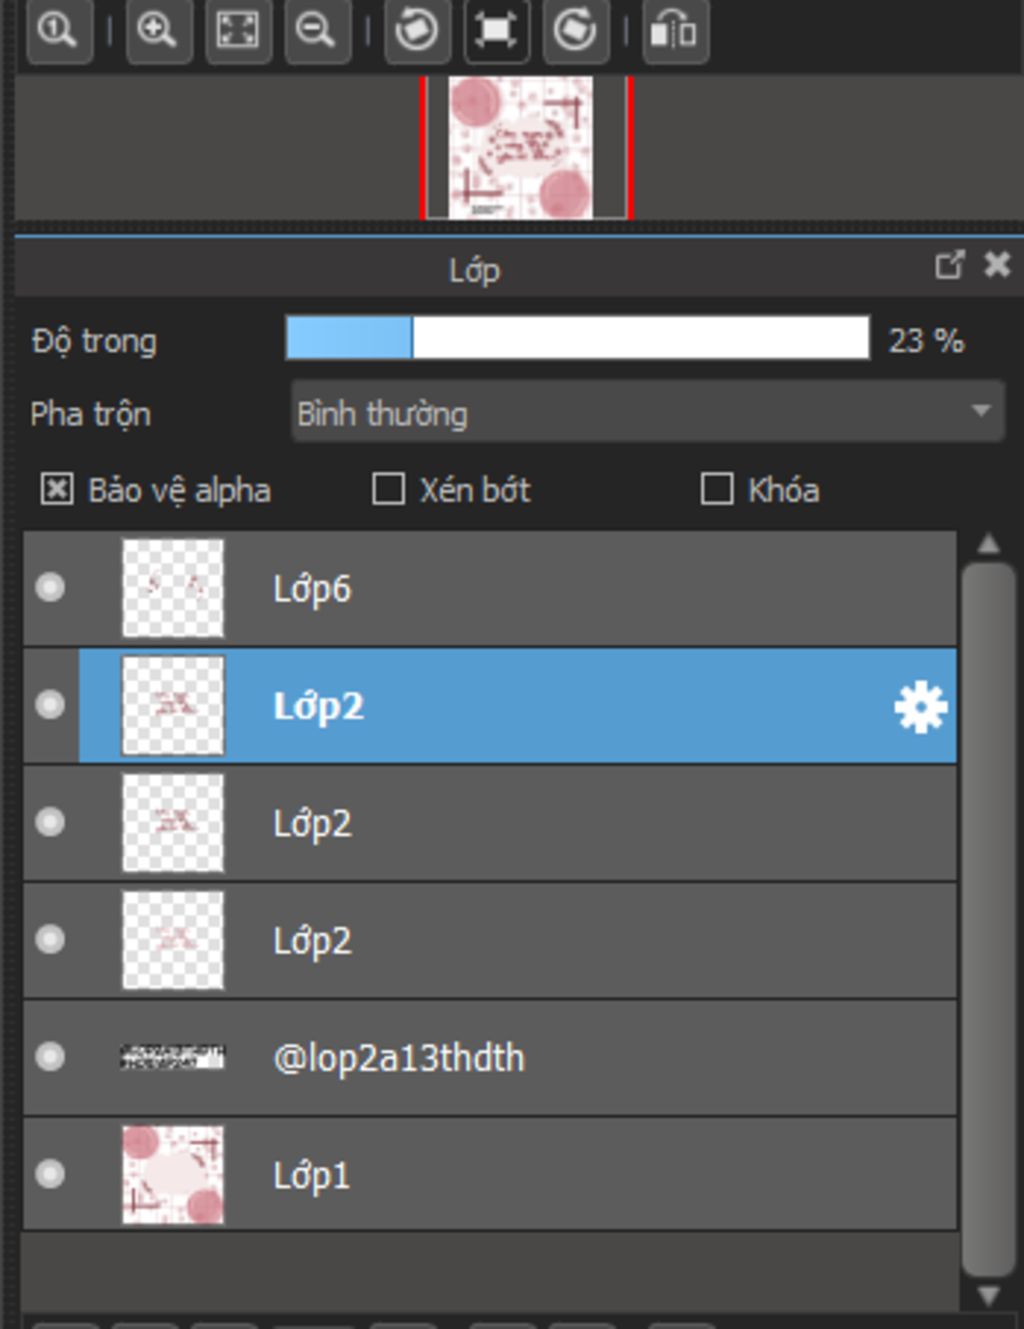This screenshot has height=1329, width=1024.
Task: Uncheck Bảo vệ alpha checkbox
Action: [57, 490]
